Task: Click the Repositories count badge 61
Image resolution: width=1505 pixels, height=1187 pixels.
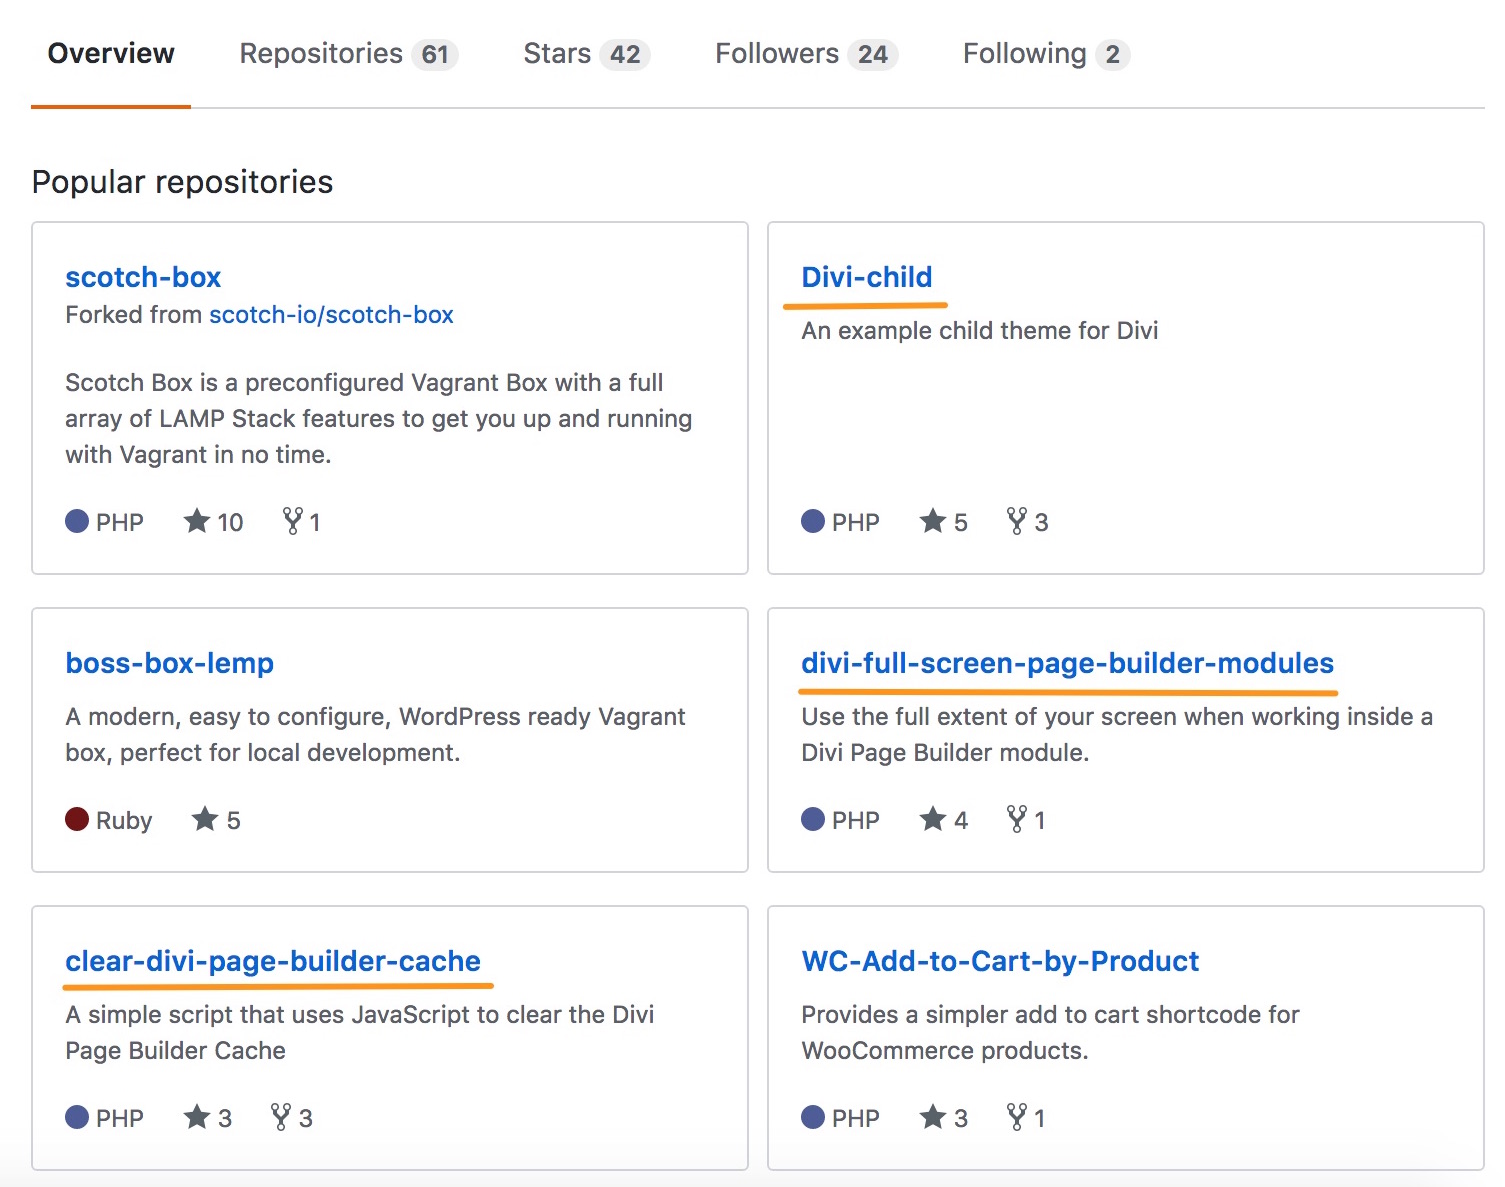Action: (x=435, y=54)
